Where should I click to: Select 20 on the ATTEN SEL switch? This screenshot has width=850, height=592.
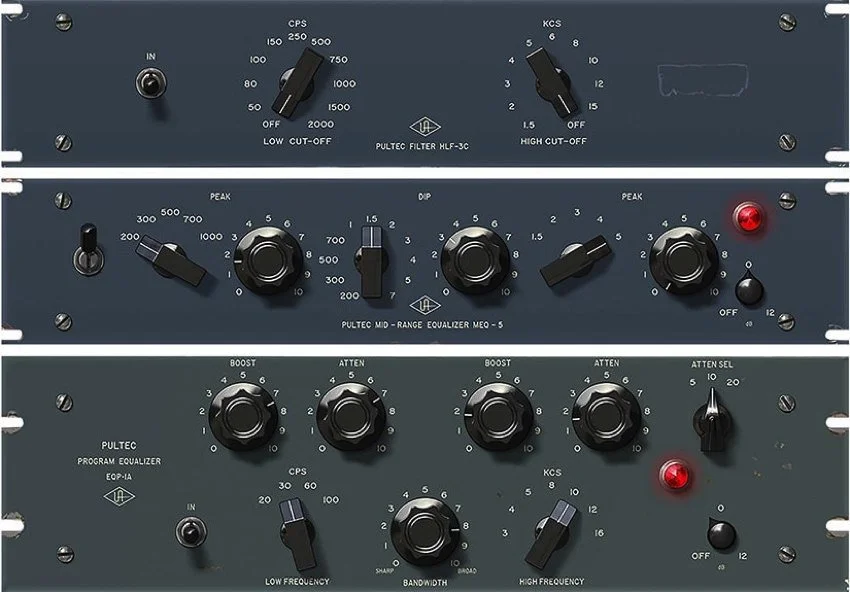pos(732,382)
